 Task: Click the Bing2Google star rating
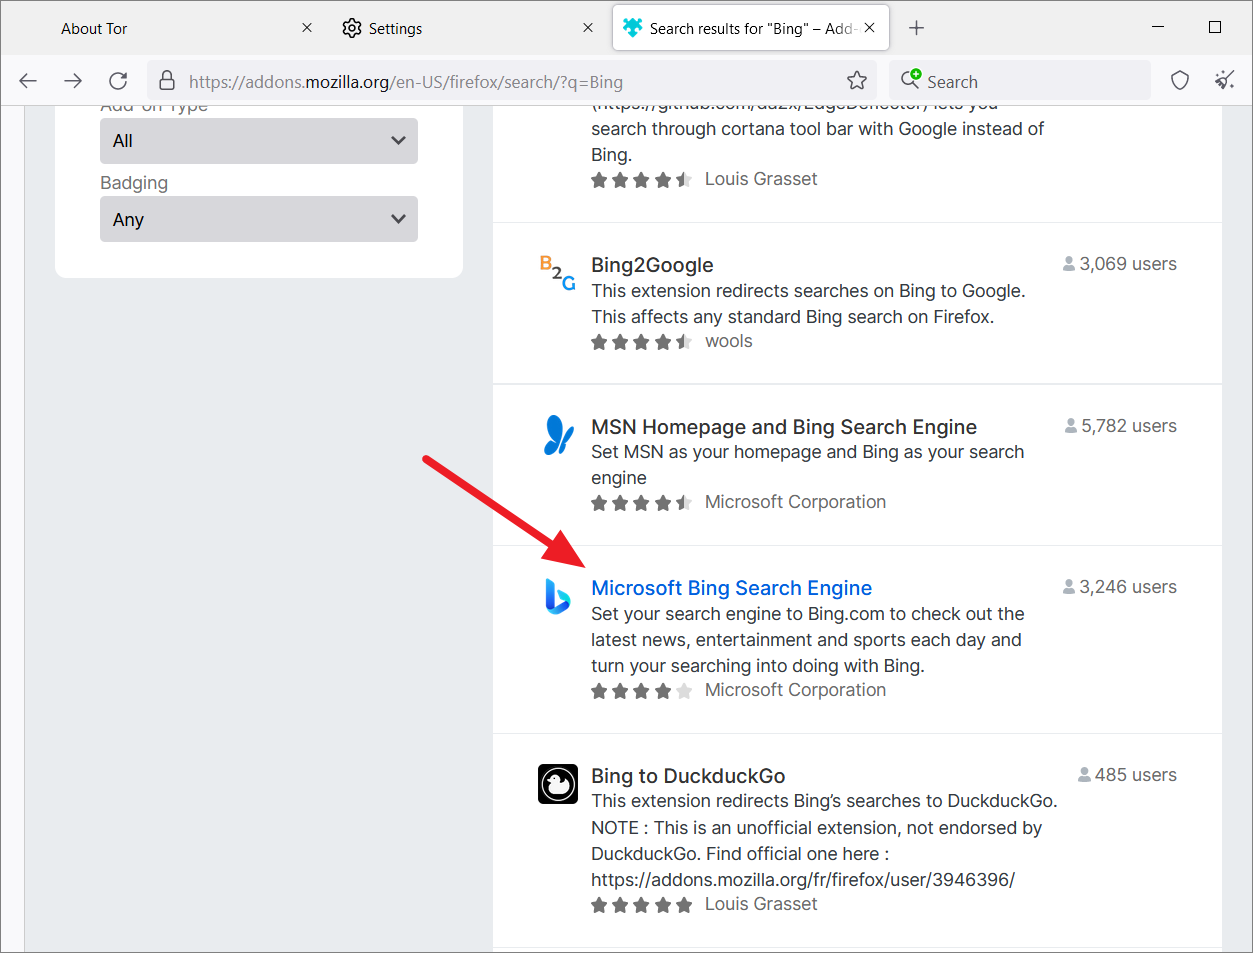click(x=641, y=342)
